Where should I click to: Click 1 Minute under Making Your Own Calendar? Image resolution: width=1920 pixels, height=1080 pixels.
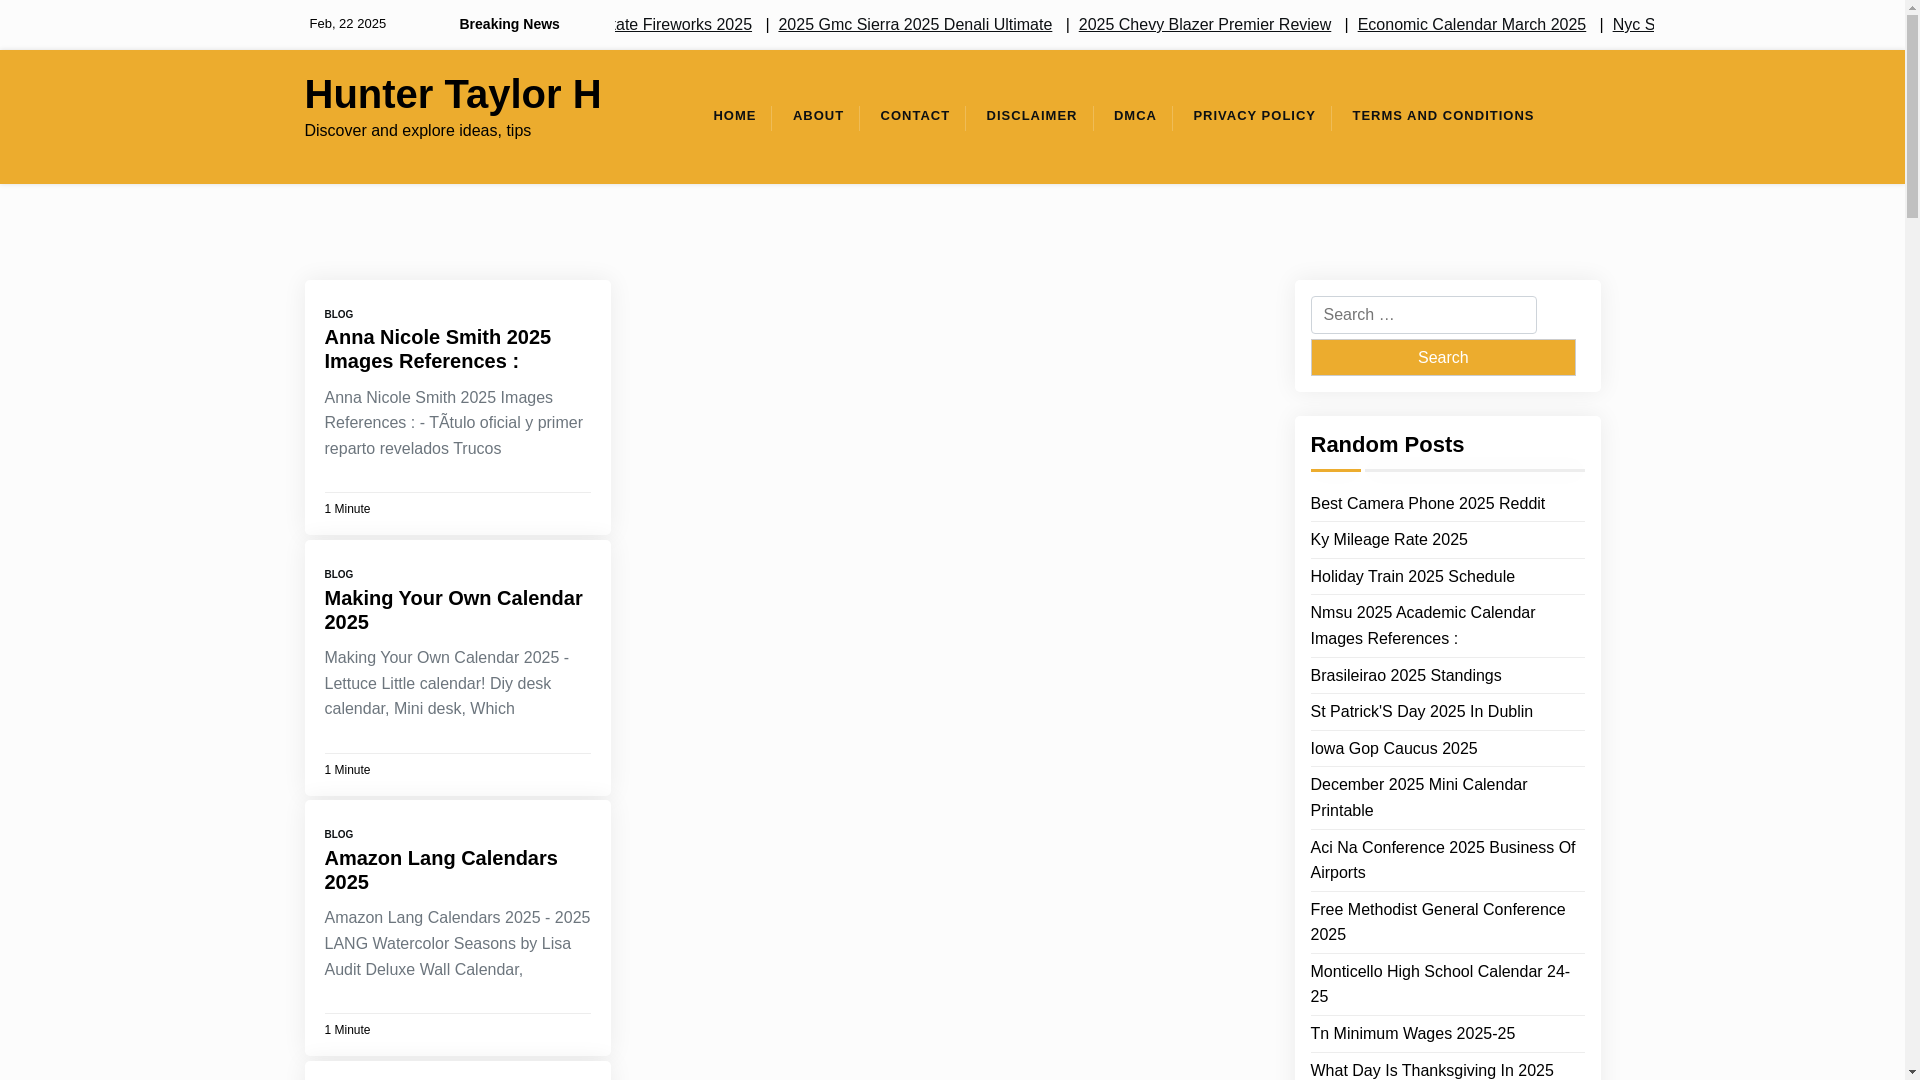[x=347, y=770]
